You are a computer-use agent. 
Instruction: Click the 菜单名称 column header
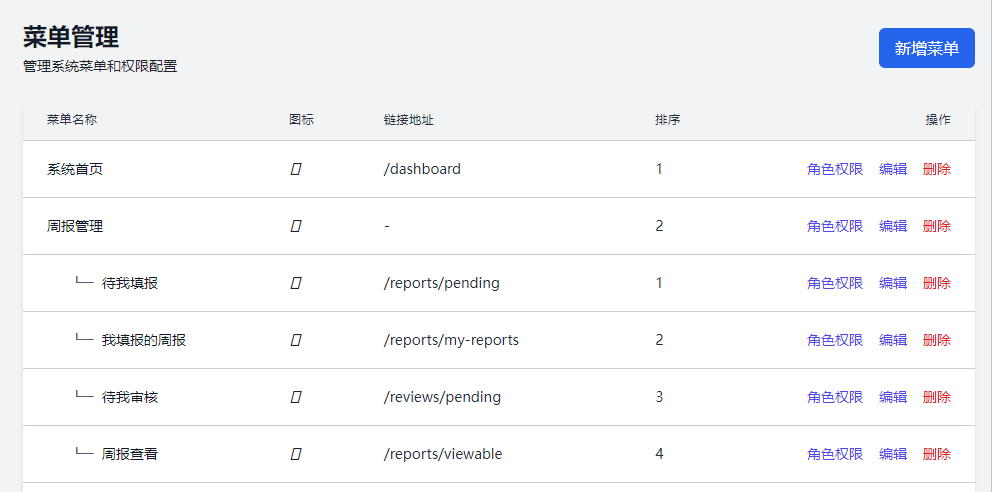click(x=72, y=120)
